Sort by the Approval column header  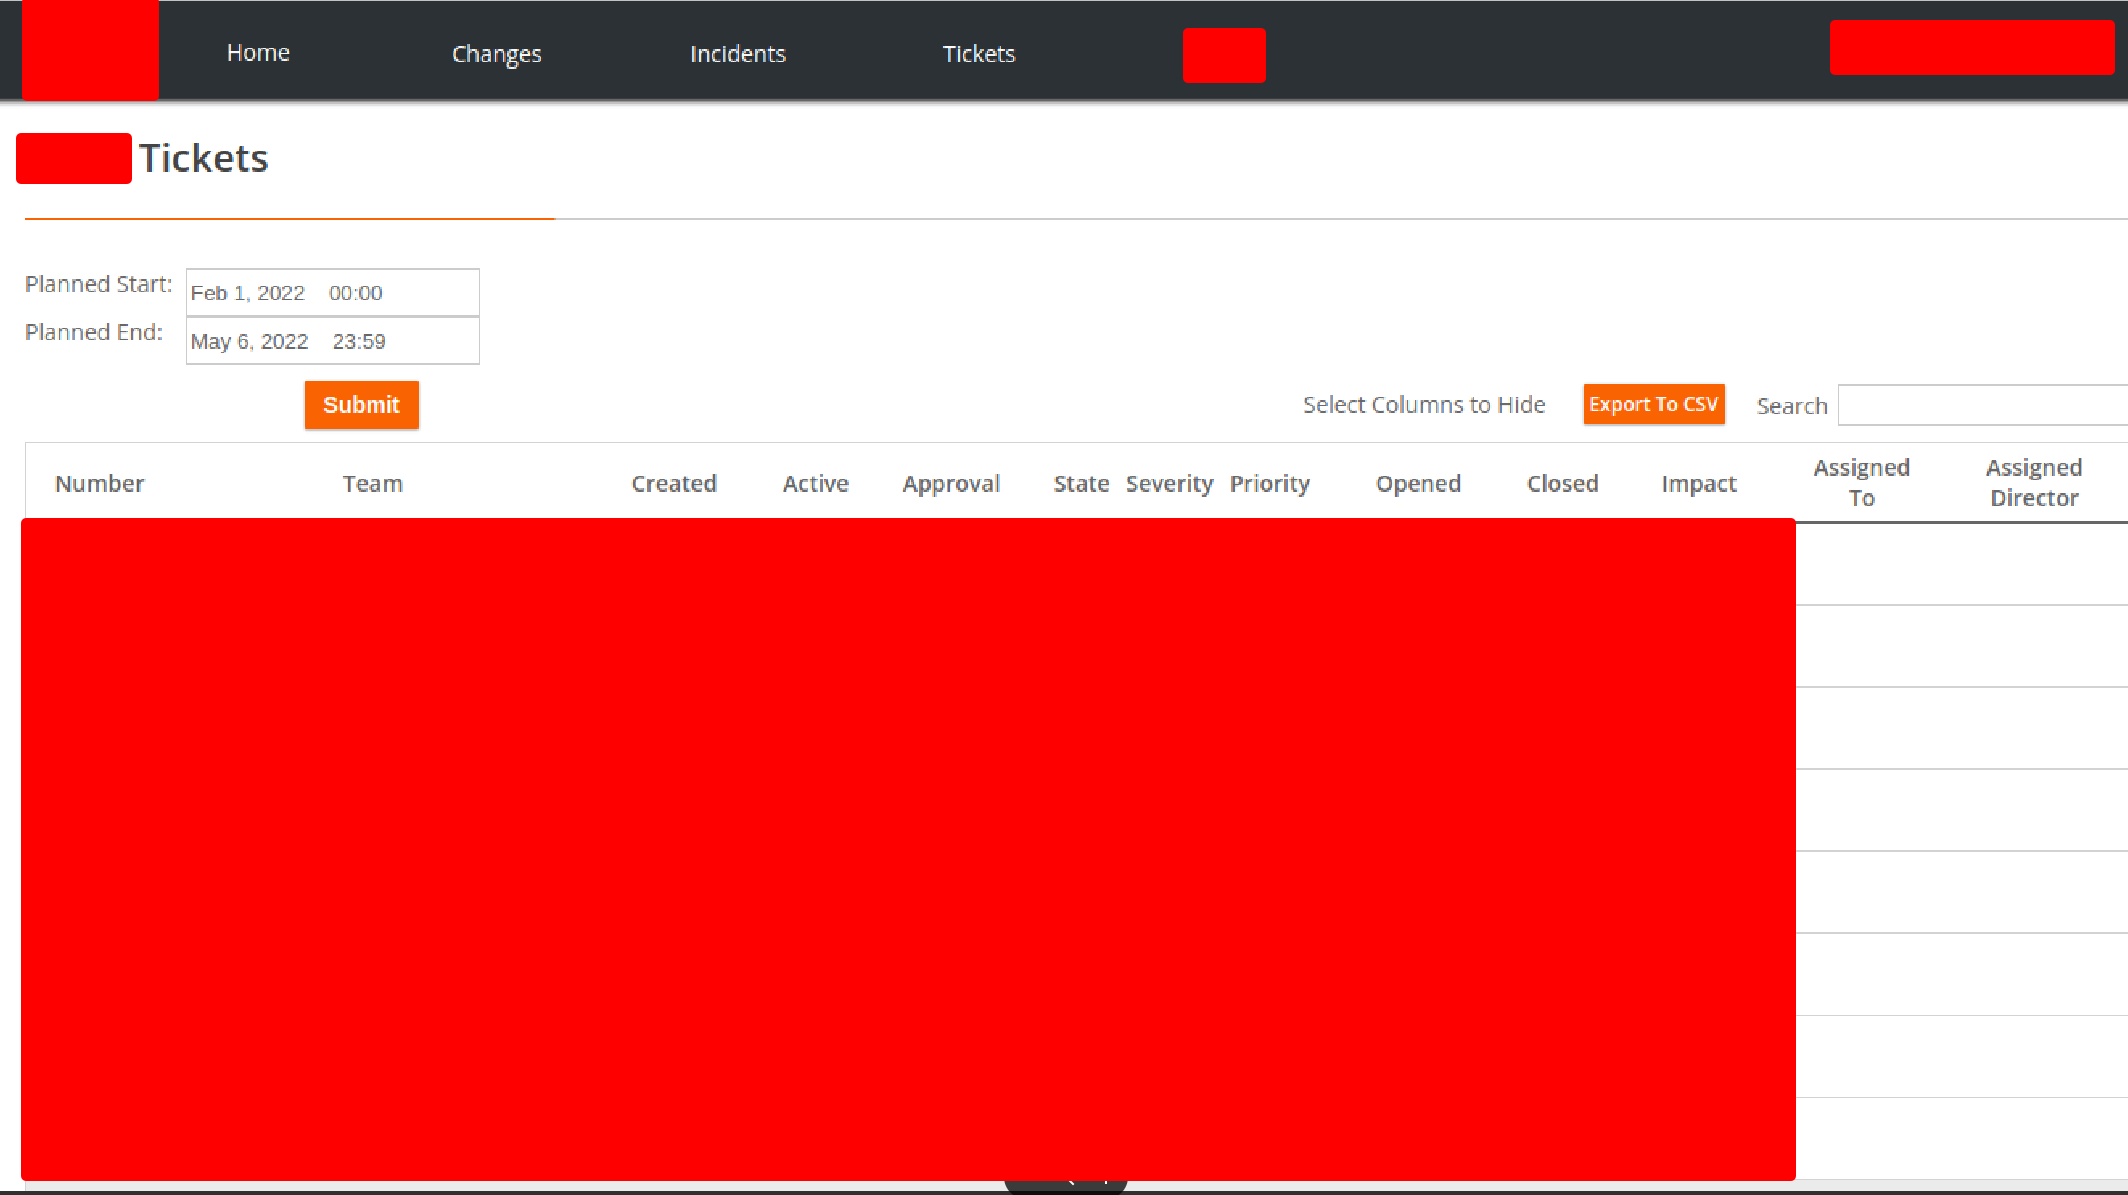tap(950, 484)
